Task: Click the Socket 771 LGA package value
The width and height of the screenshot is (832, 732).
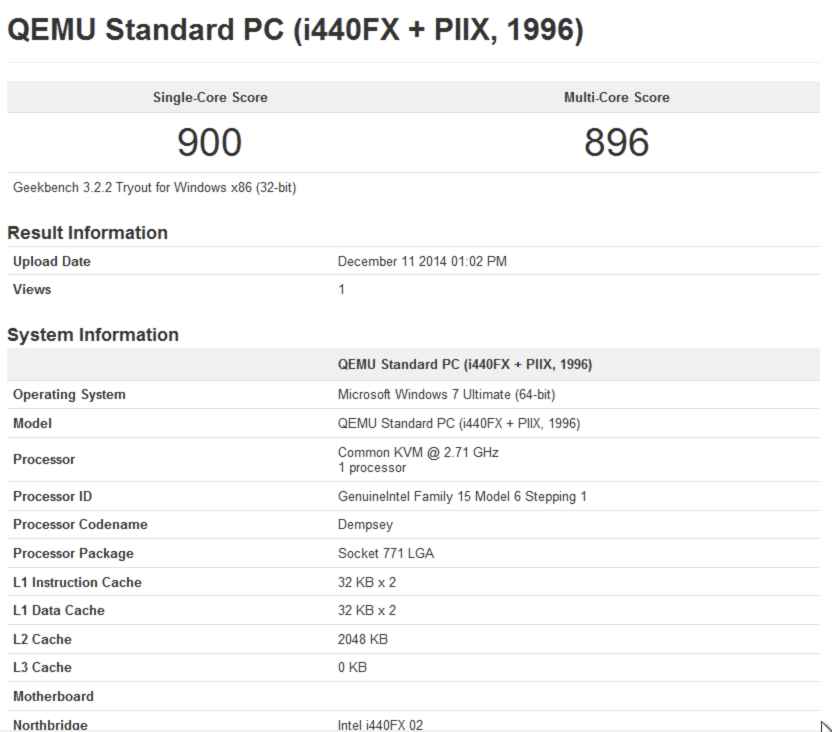Action: (386, 553)
